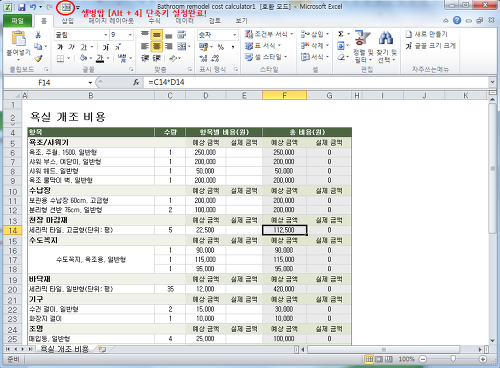The width and height of the screenshot is (500, 368).
Task: Toggle align text left
Action: click(144, 46)
